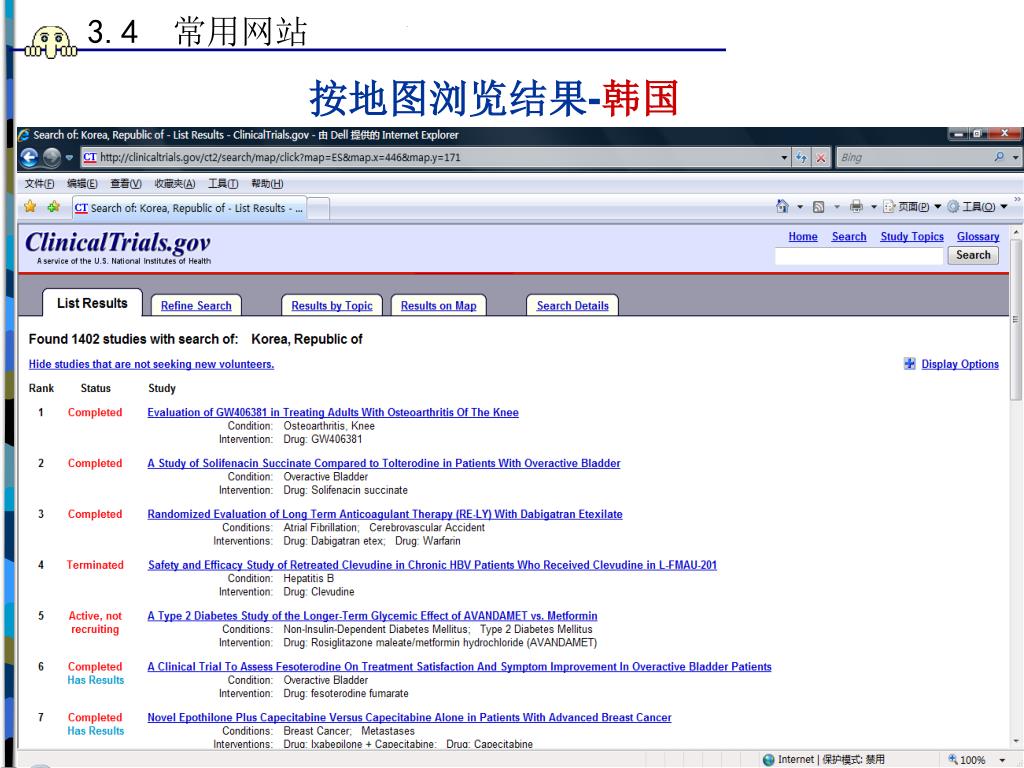Click the Print printer icon
The image size is (1024, 768).
[x=856, y=207]
